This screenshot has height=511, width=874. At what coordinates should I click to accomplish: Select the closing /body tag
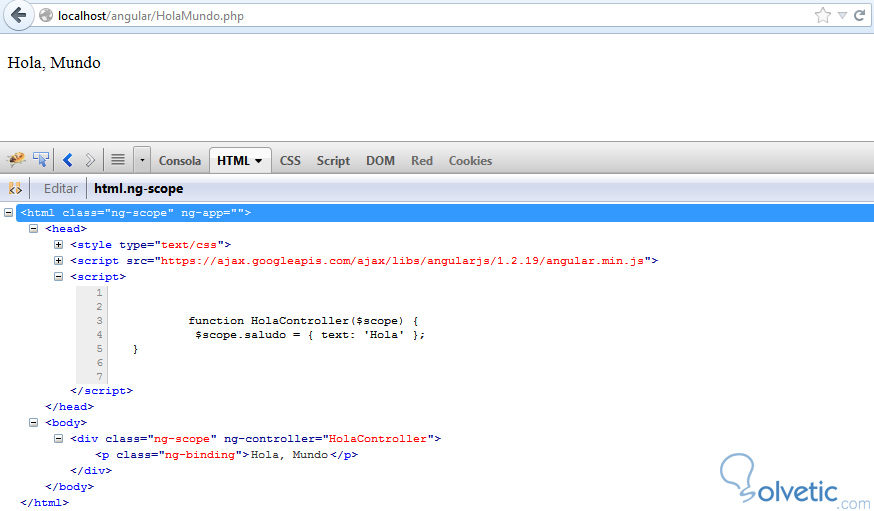point(70,486)
